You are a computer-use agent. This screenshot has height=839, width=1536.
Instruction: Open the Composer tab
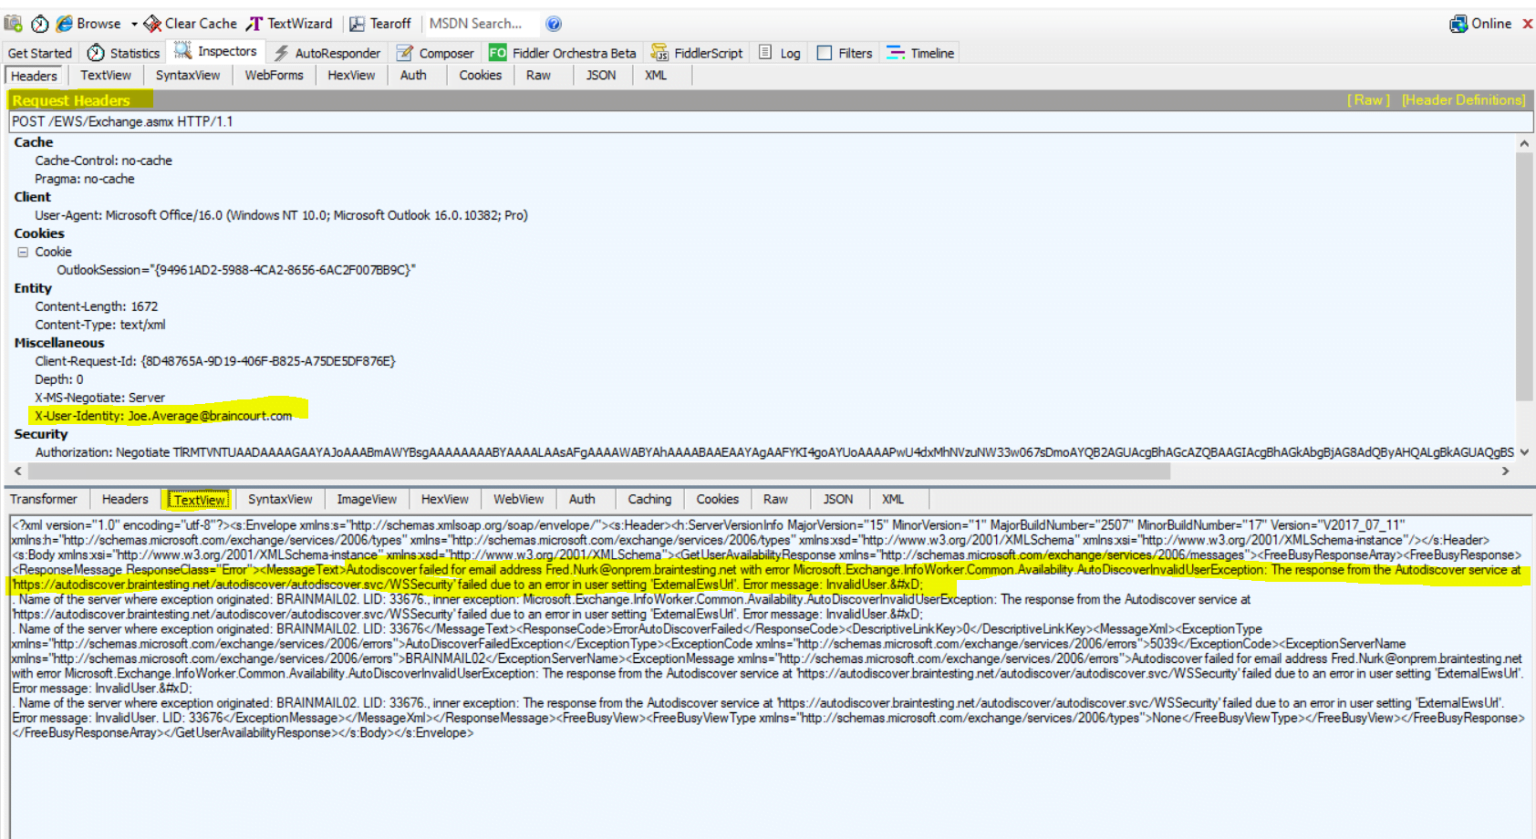(x=435, y=53)
